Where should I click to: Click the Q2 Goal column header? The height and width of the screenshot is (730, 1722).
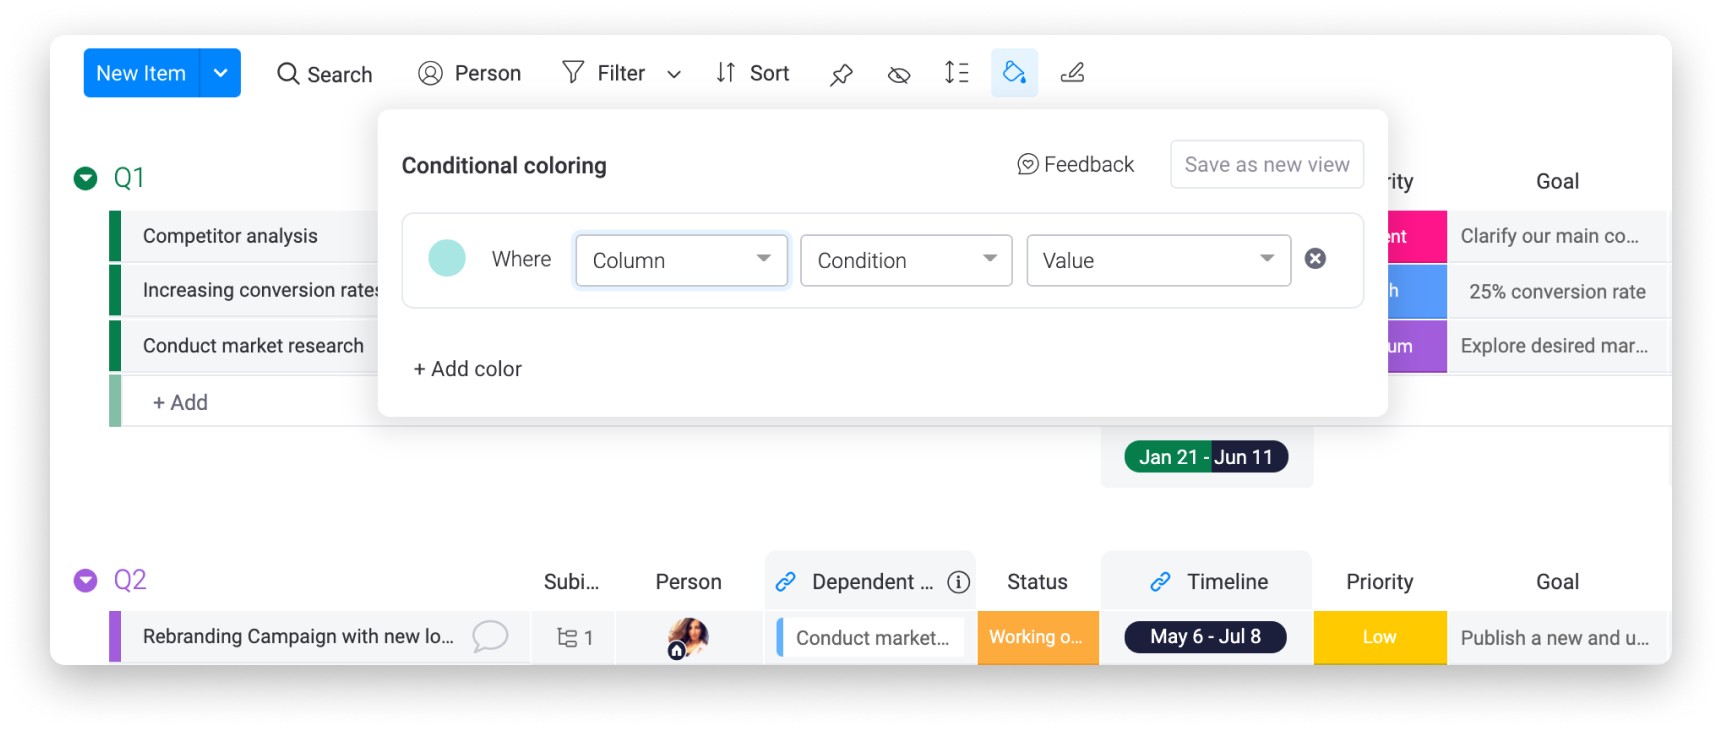point(1557,582)
